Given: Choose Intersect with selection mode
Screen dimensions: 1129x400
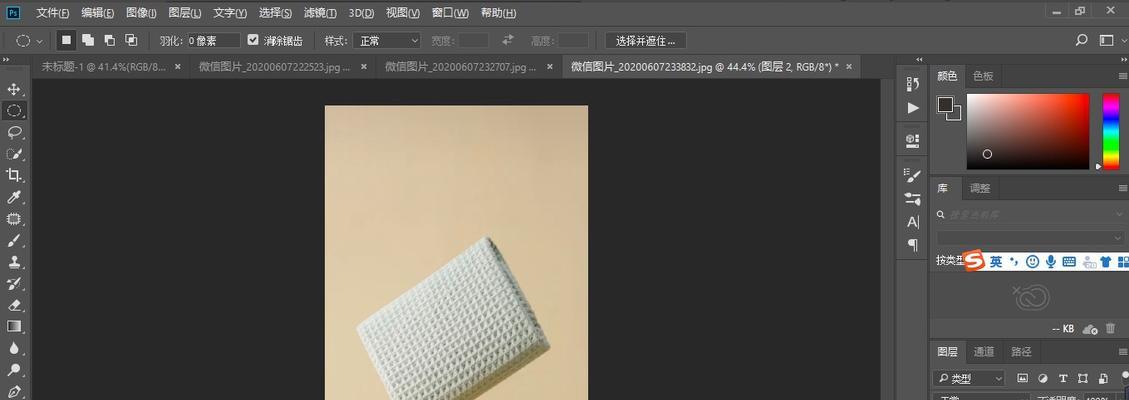Looking at the screenshot, I should coord(131,40).
